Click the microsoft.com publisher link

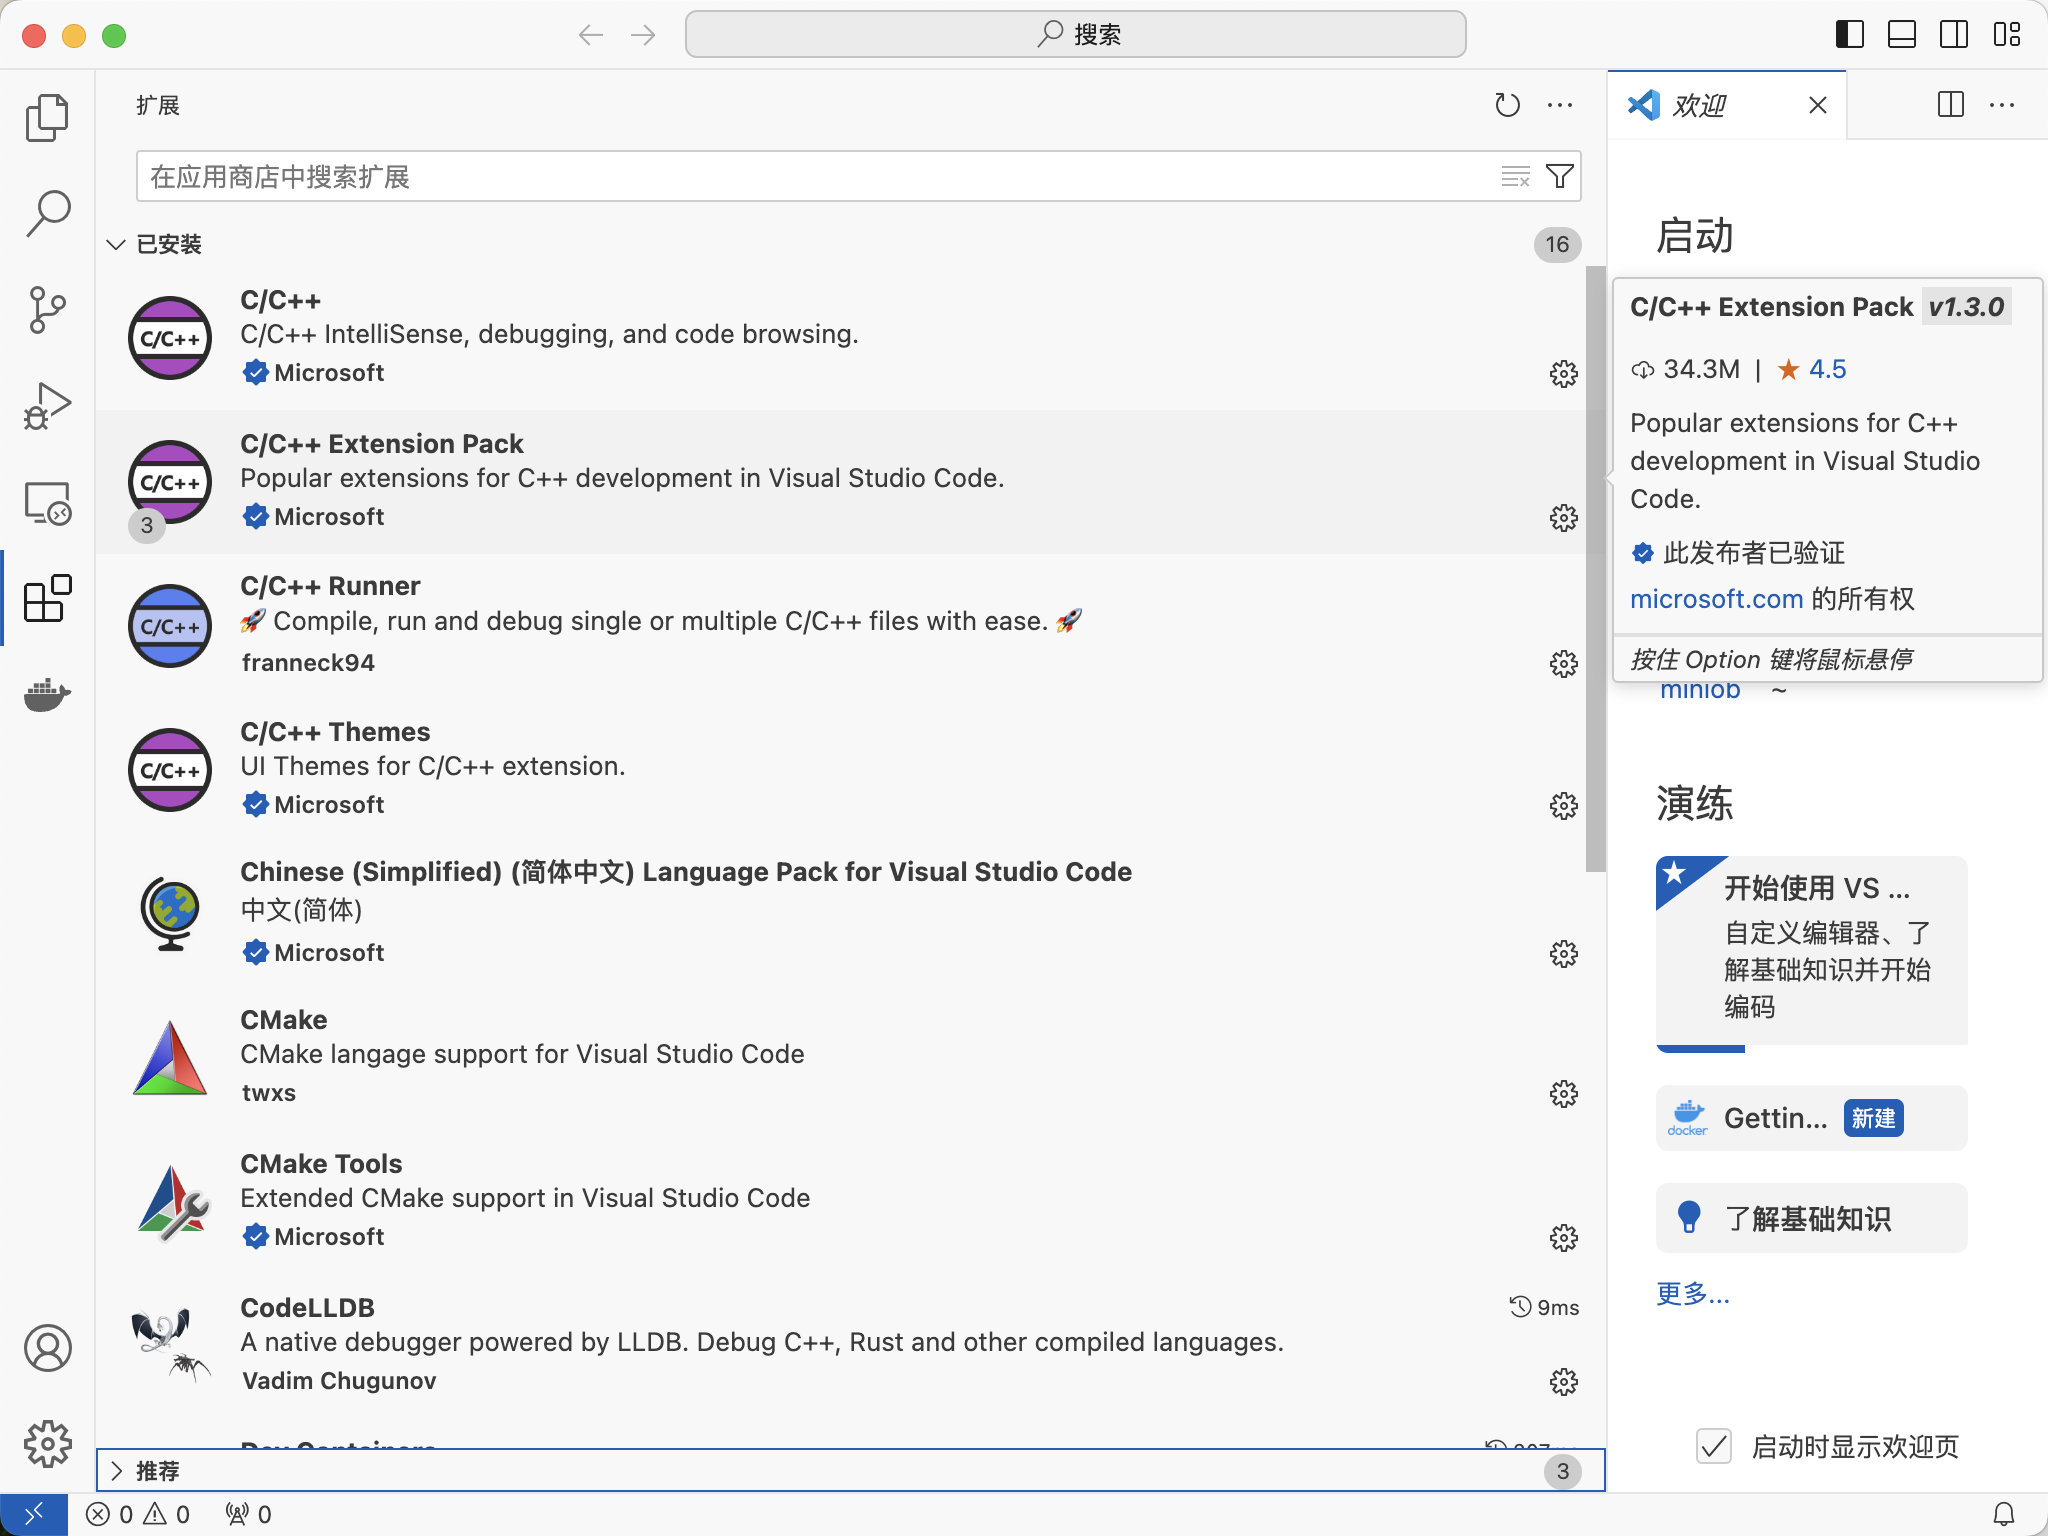click(x=1716, y=599)
